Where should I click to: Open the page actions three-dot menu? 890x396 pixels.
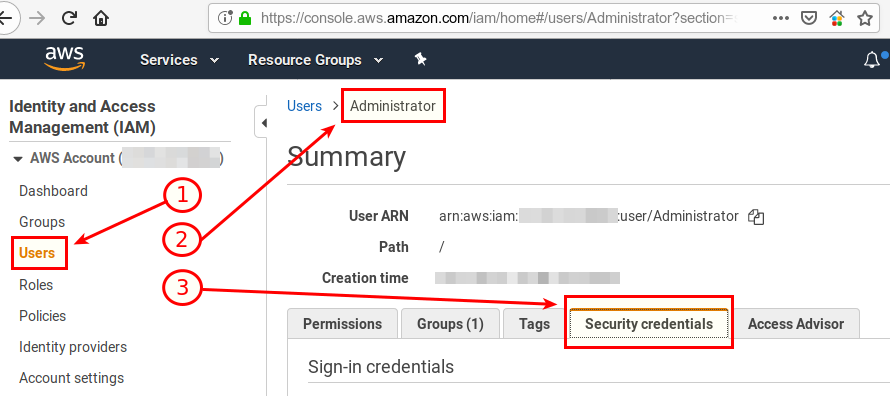coord(781,19)
